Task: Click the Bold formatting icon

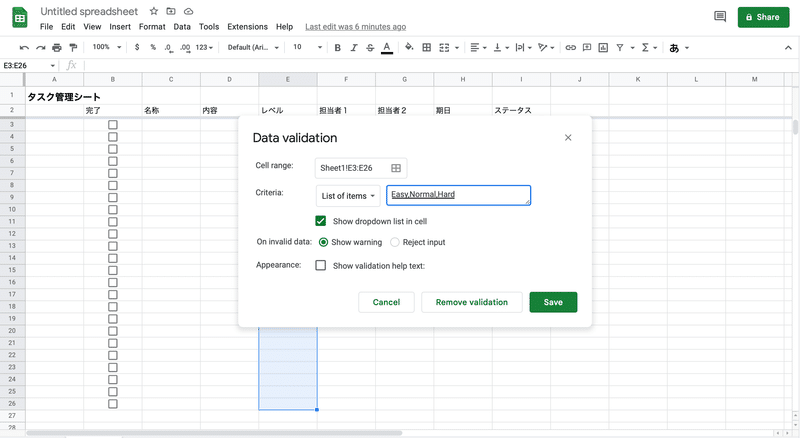Action: click(337, 47)
